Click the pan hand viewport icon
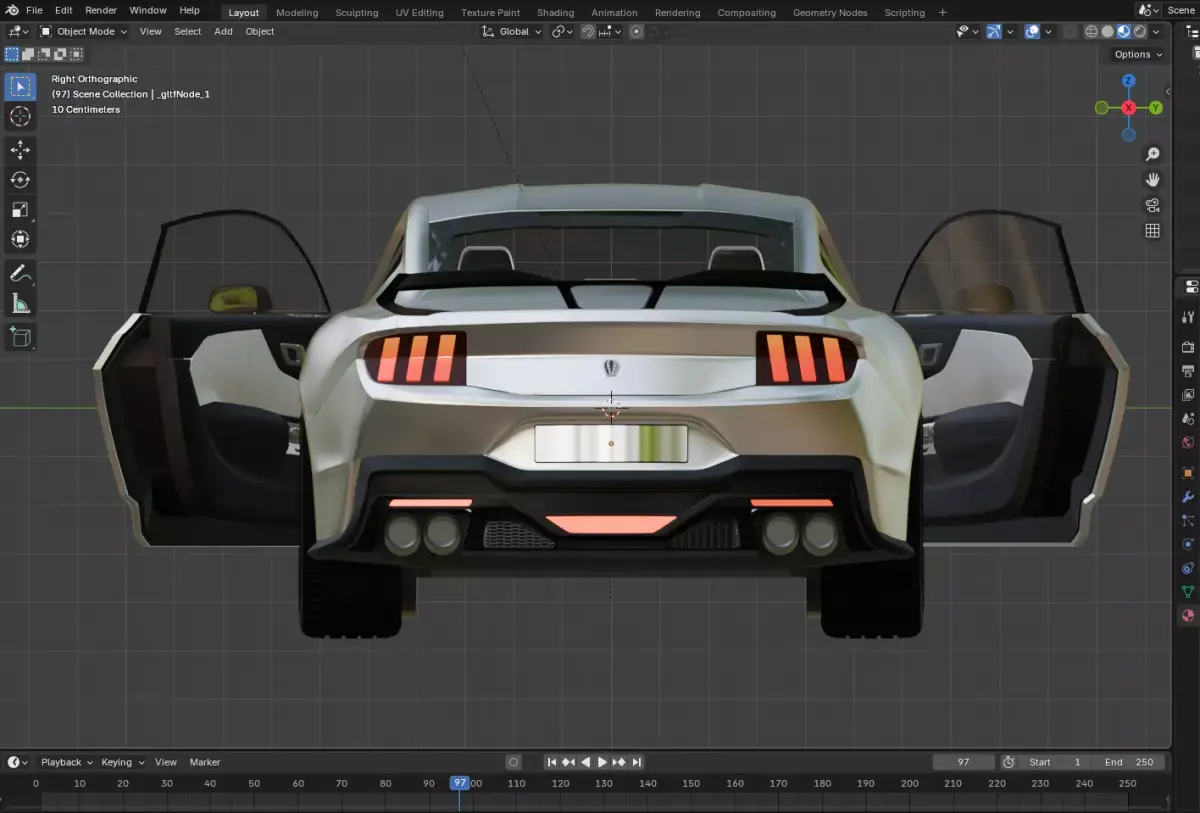 coord(1152,180)
